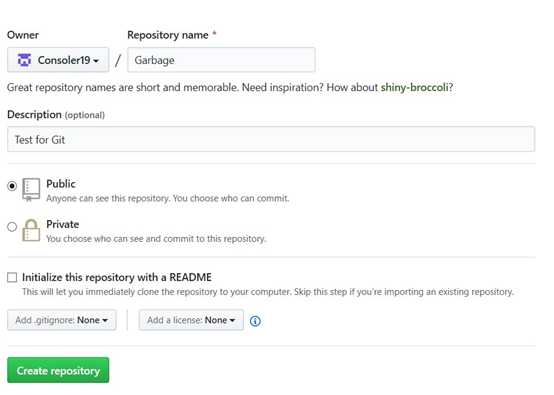Click the Initialize this repository README label
The width and height of the screenshot is (554, 395).
[x=117, y=277]
